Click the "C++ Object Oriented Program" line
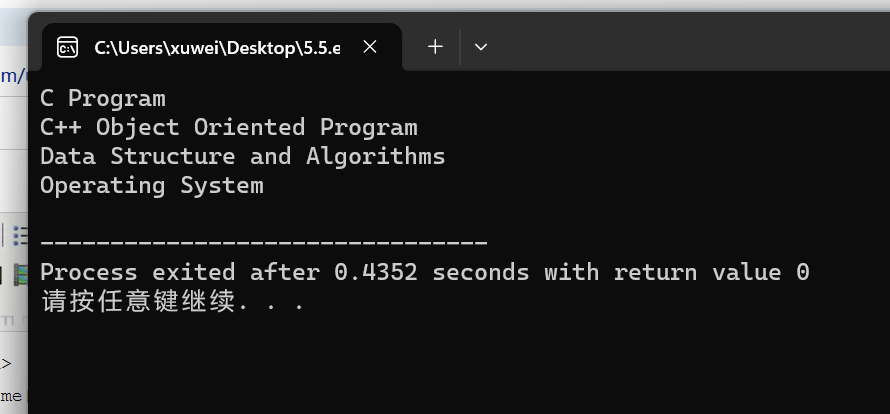Screen dimensions: 890x414 coord(229,127)
